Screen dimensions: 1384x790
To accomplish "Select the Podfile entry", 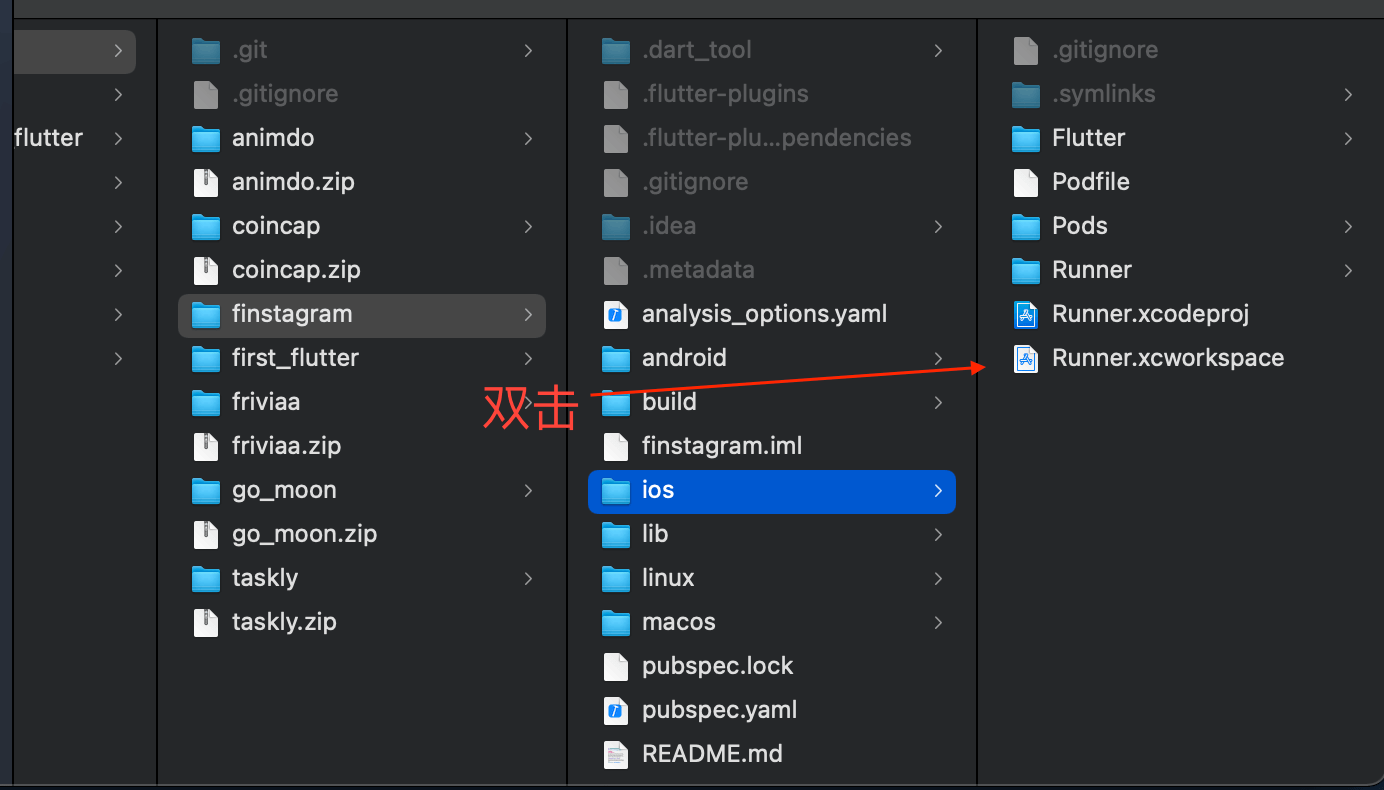I will point(1090,182).
